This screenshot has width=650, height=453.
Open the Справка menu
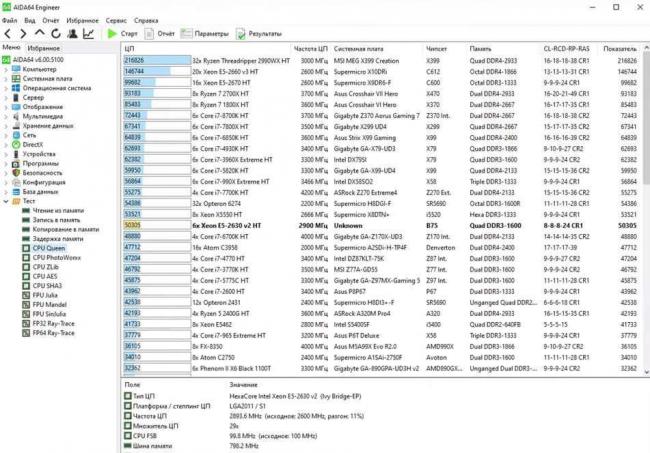point(146,20)
